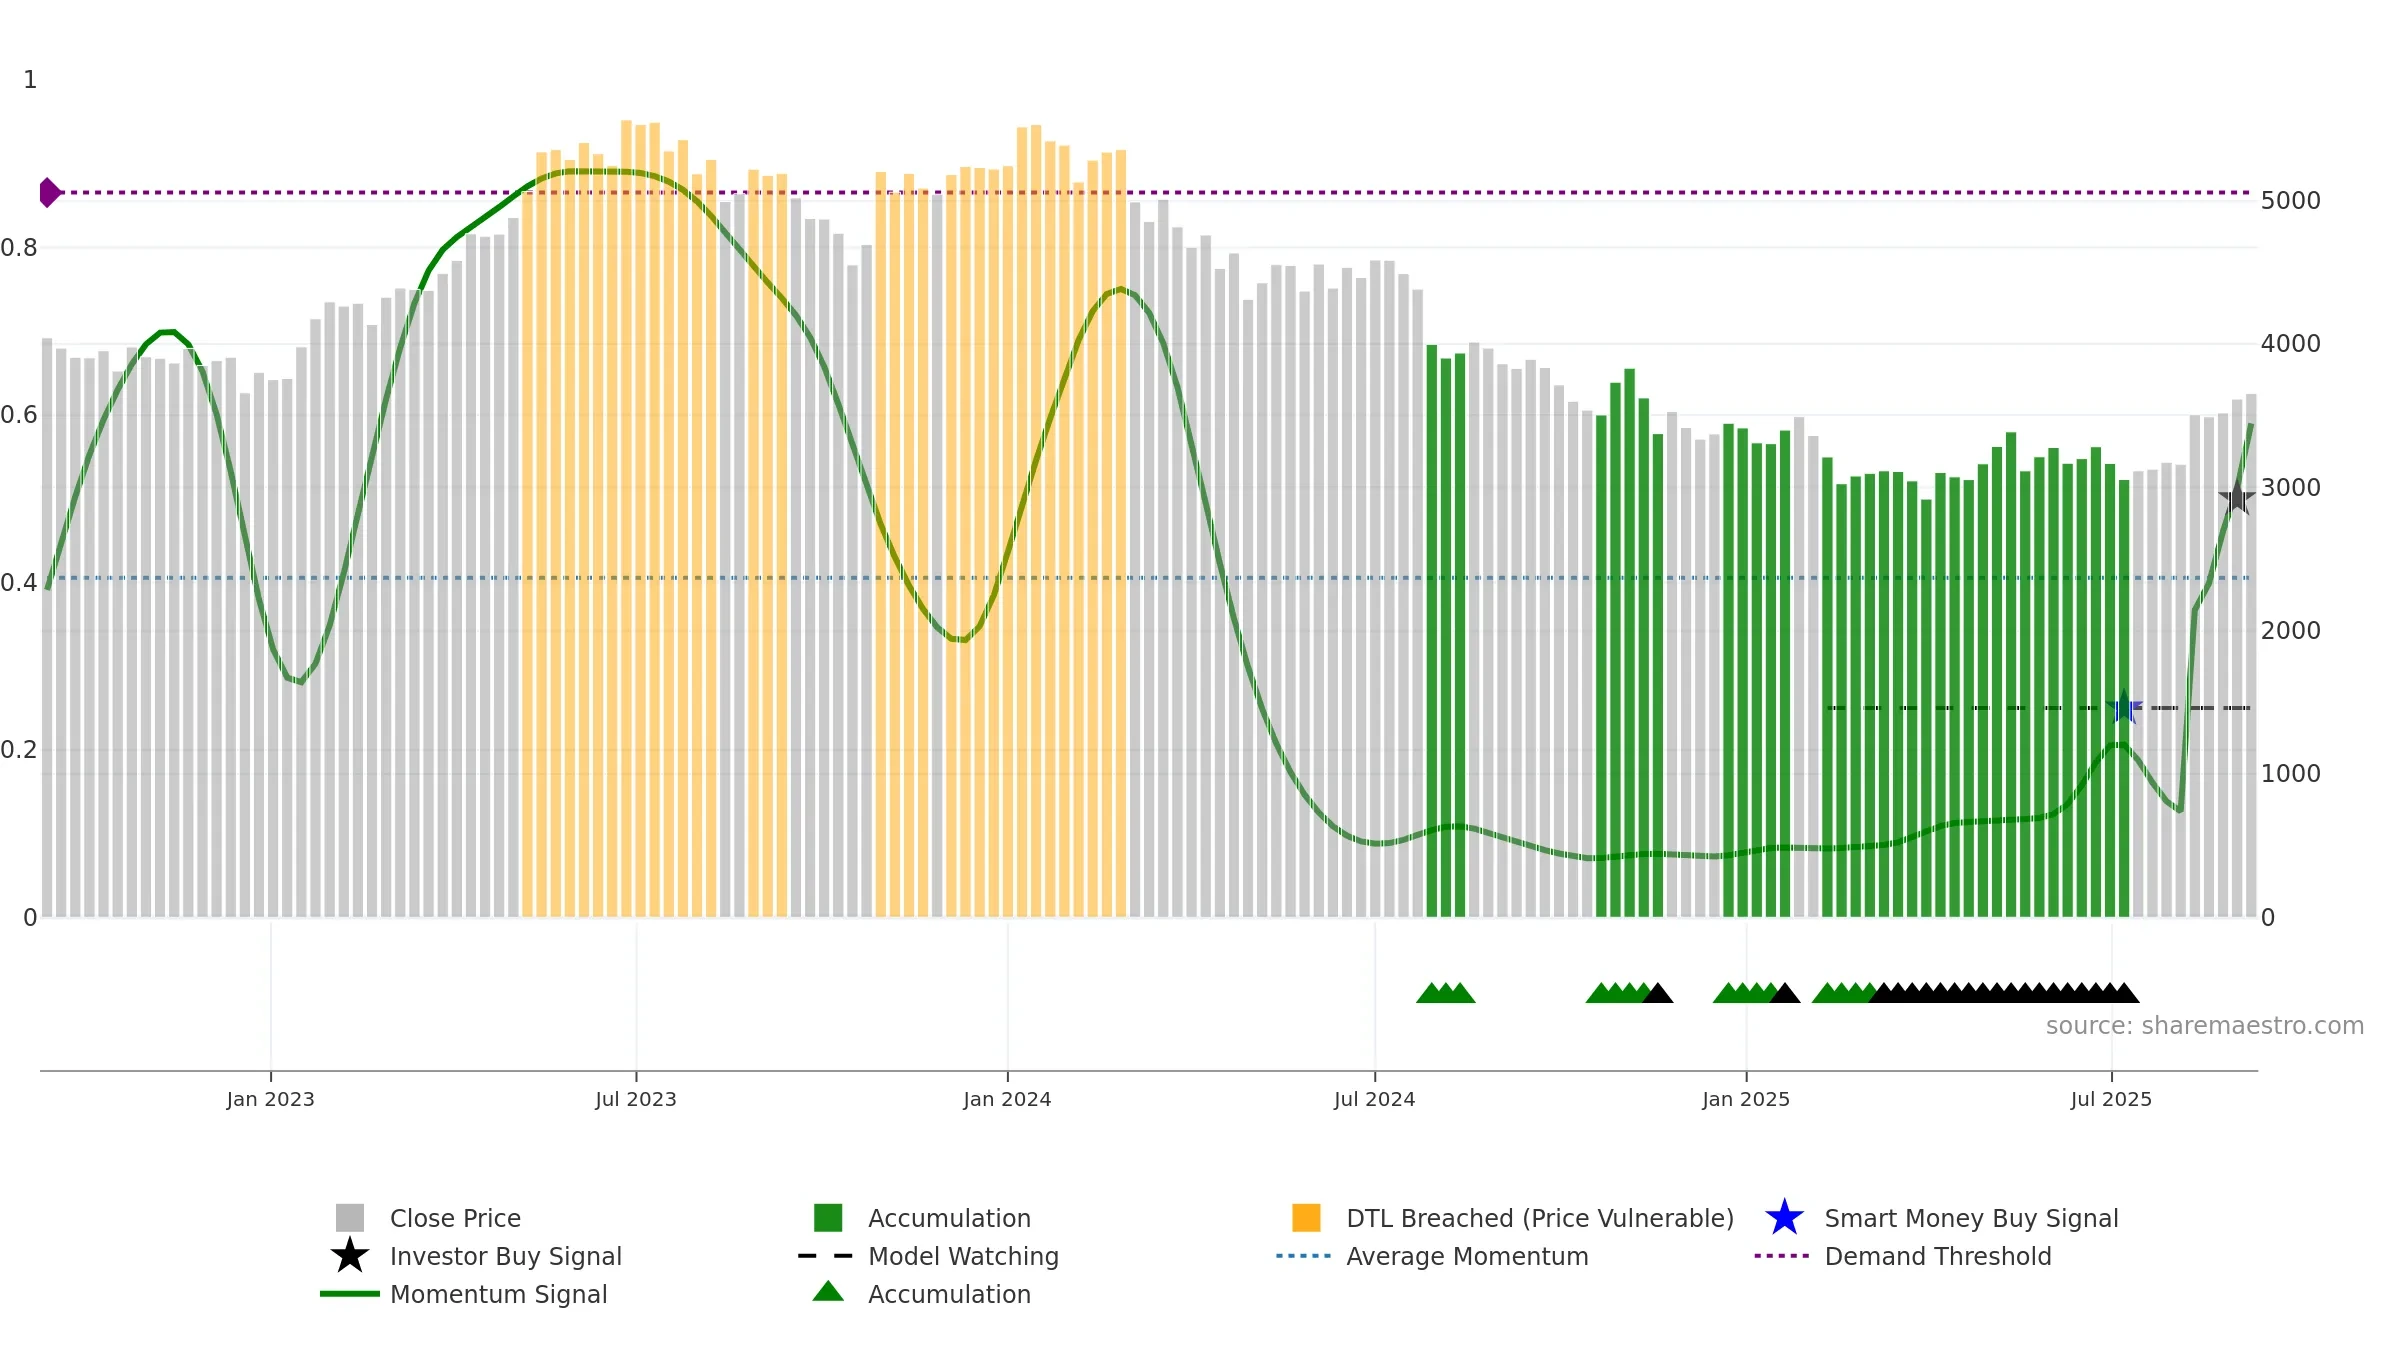This screenshot has height=1350, width=2400.
Task: Click the black star marker at chart's right edge
Action: [x=2237, y=497]
